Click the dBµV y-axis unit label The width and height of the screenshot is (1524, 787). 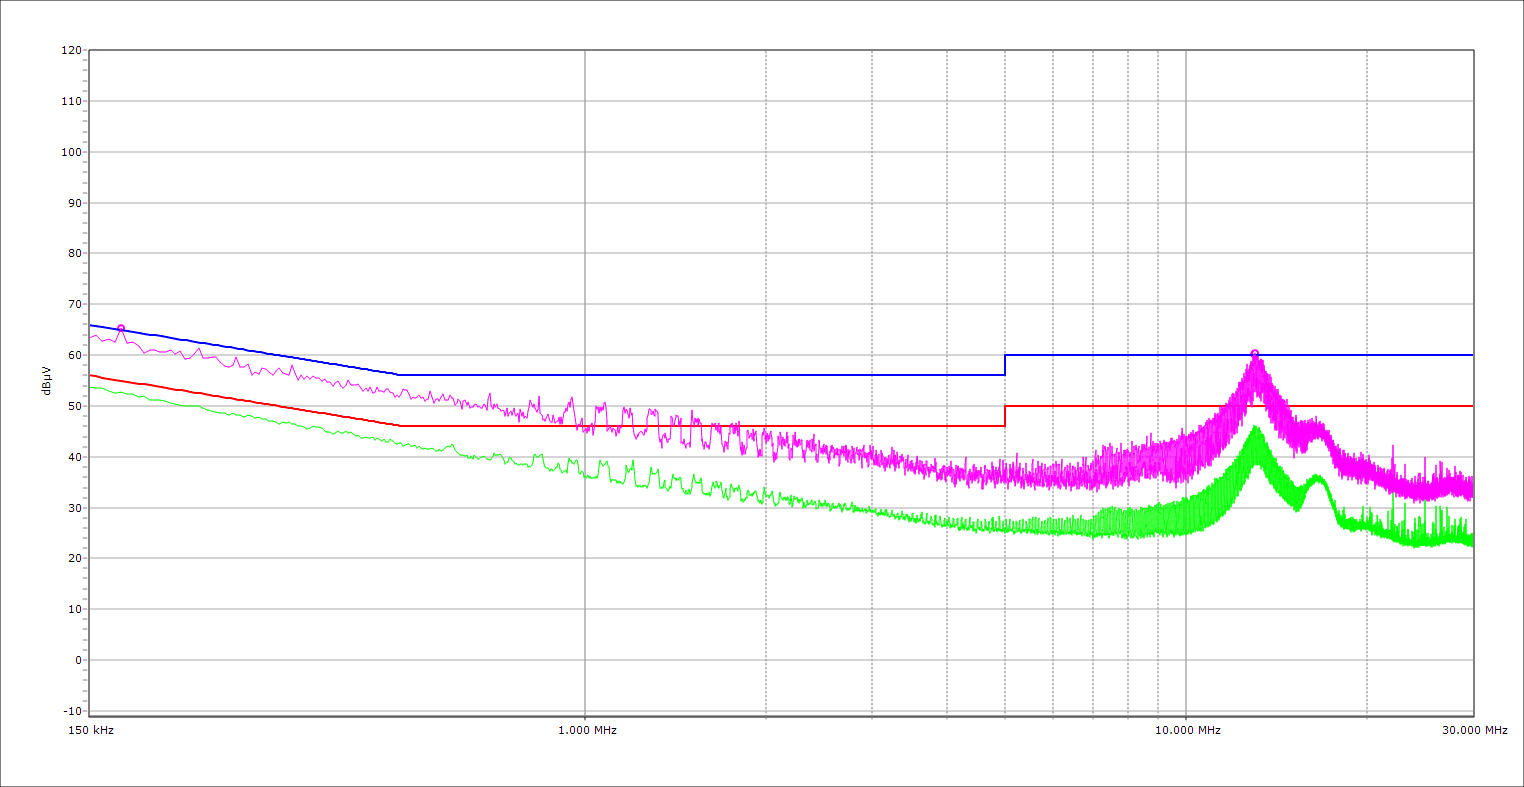[46, 380]
